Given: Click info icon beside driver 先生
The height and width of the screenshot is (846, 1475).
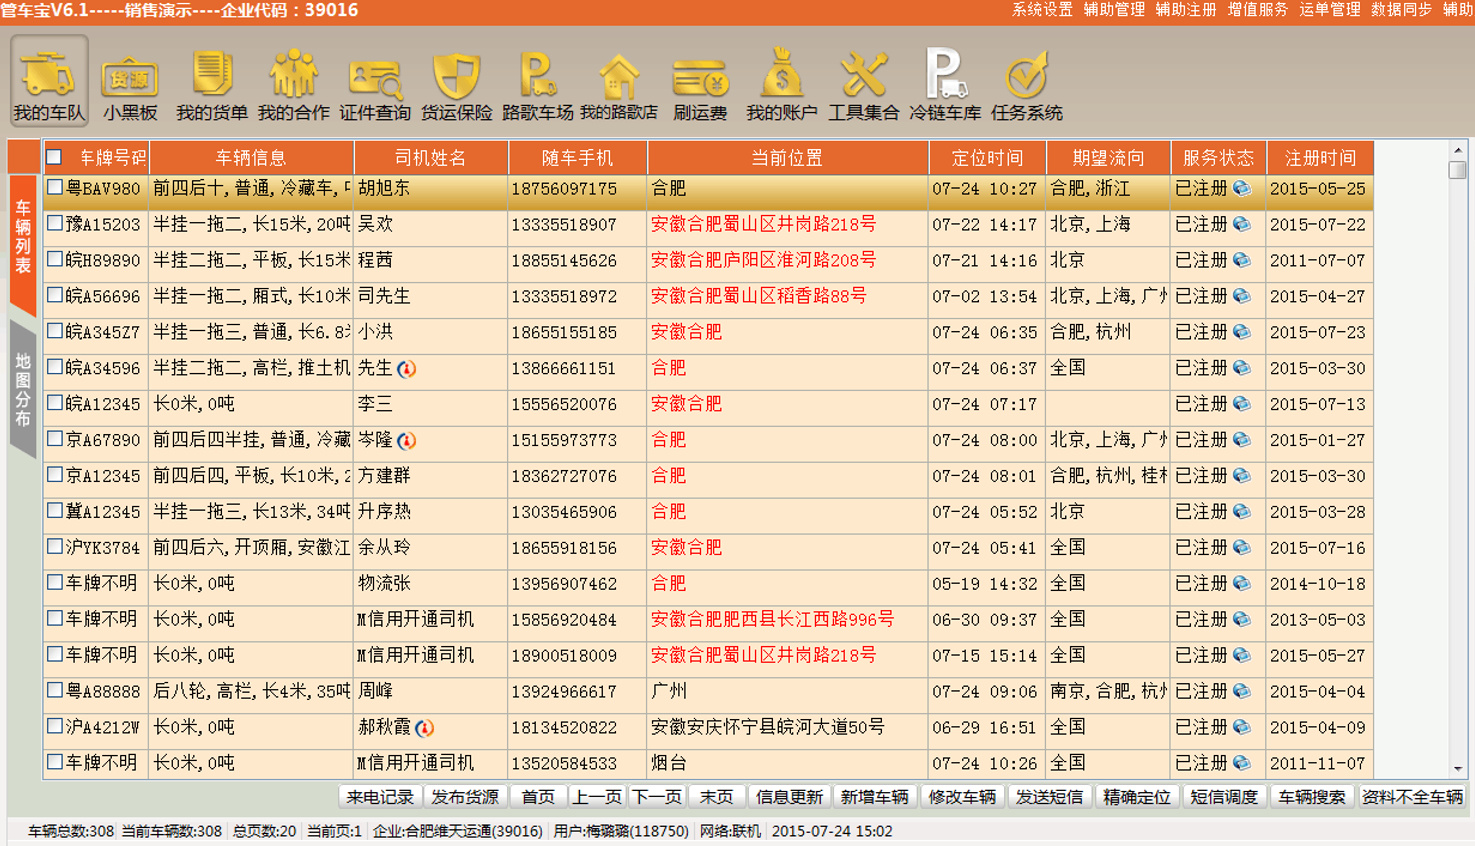Looking at the screenshot, I should coord(406,369).
